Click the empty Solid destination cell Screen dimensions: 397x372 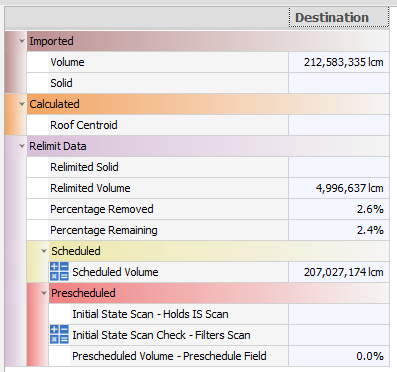[339, 83]
